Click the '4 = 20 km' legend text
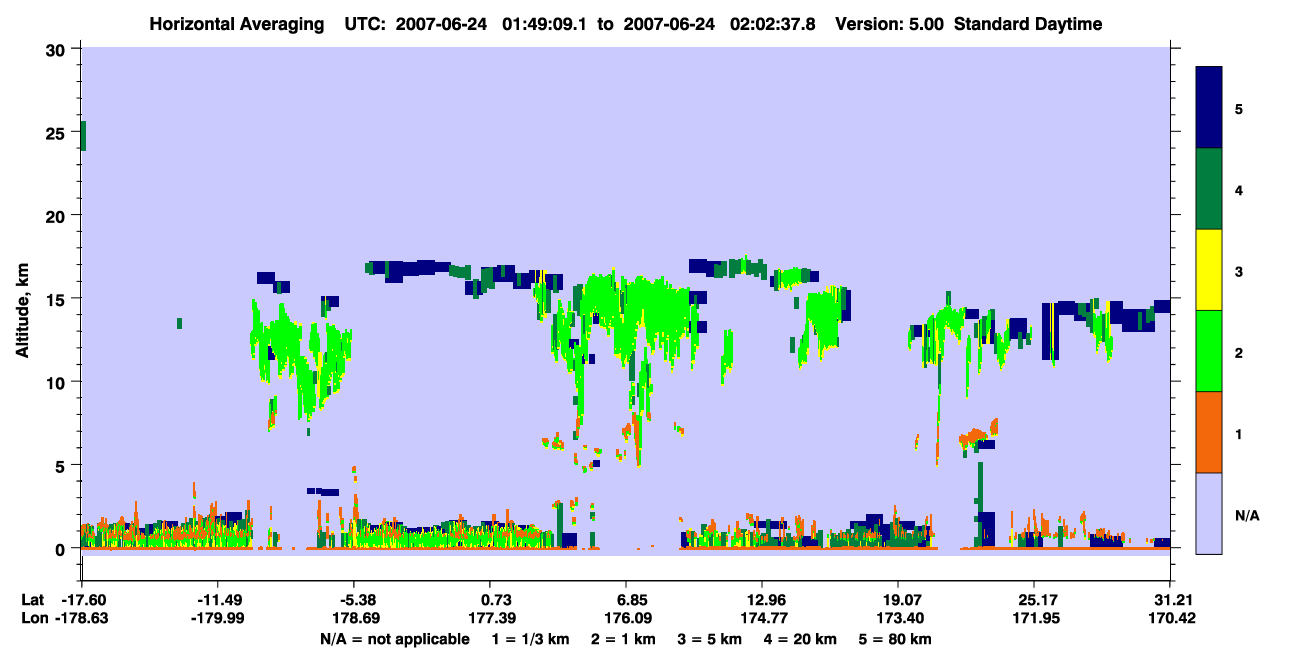Viewport: 1300px width, 667px height. click(801, 639)
